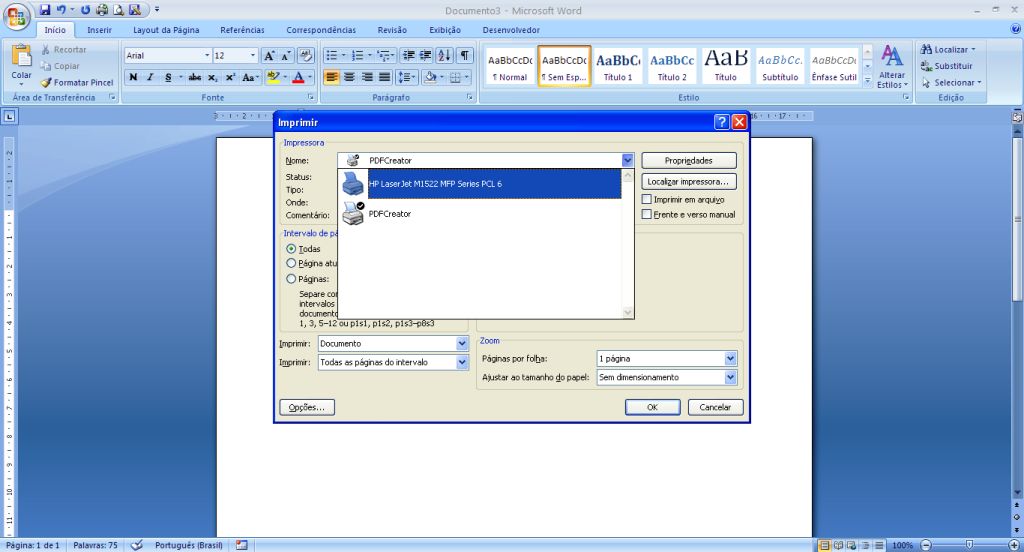Toggle strikethrough (abc) formatting
The width and height of the screenshot is (1024, 552).
(195, 77)
